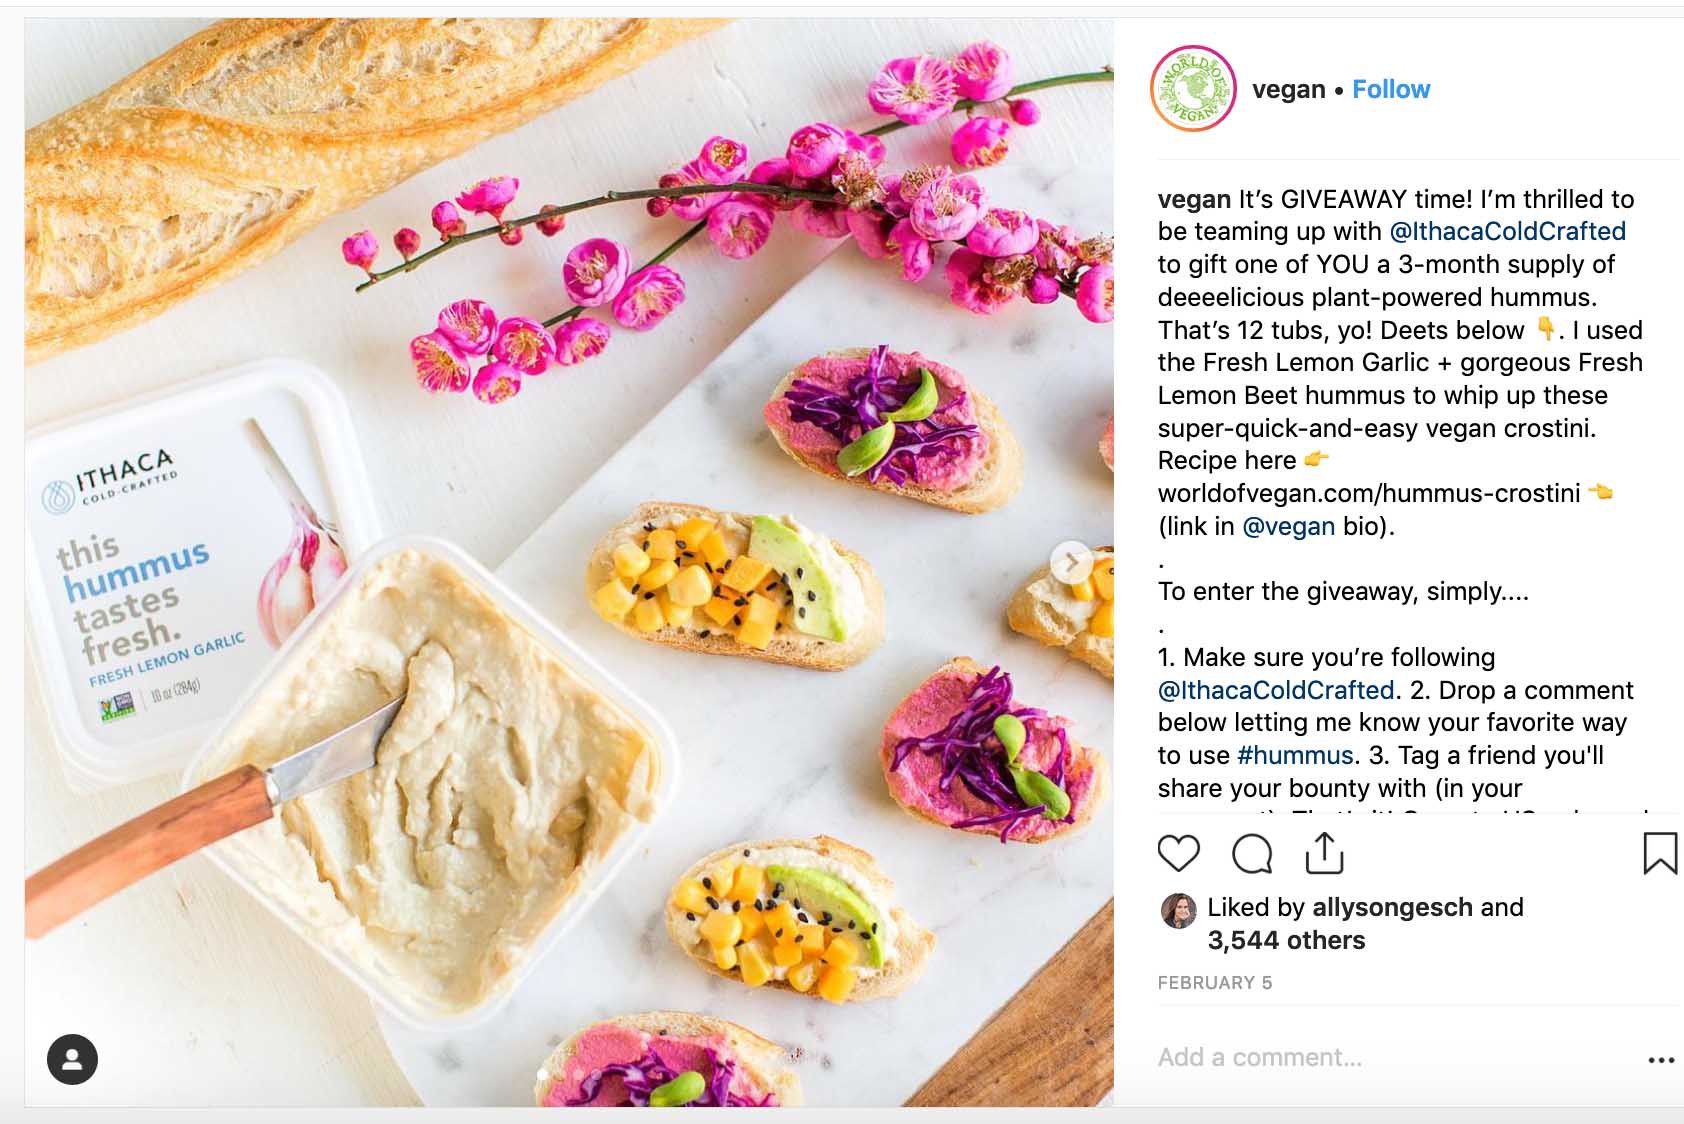Open allysongesch's small avatar thumbnail

pos(1178,910)
